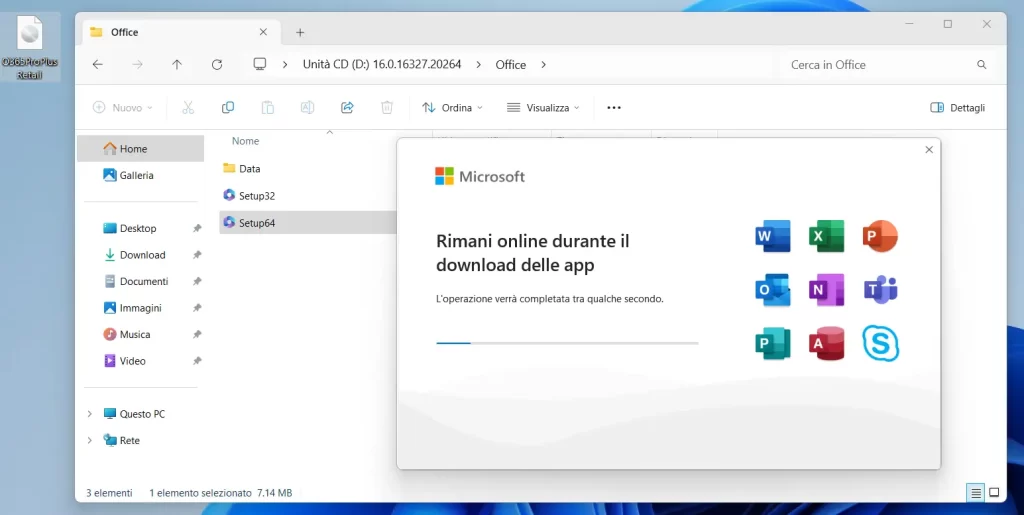Open the Ordina sort dropdown
The image size is (1024, 515).
(453, 108)
